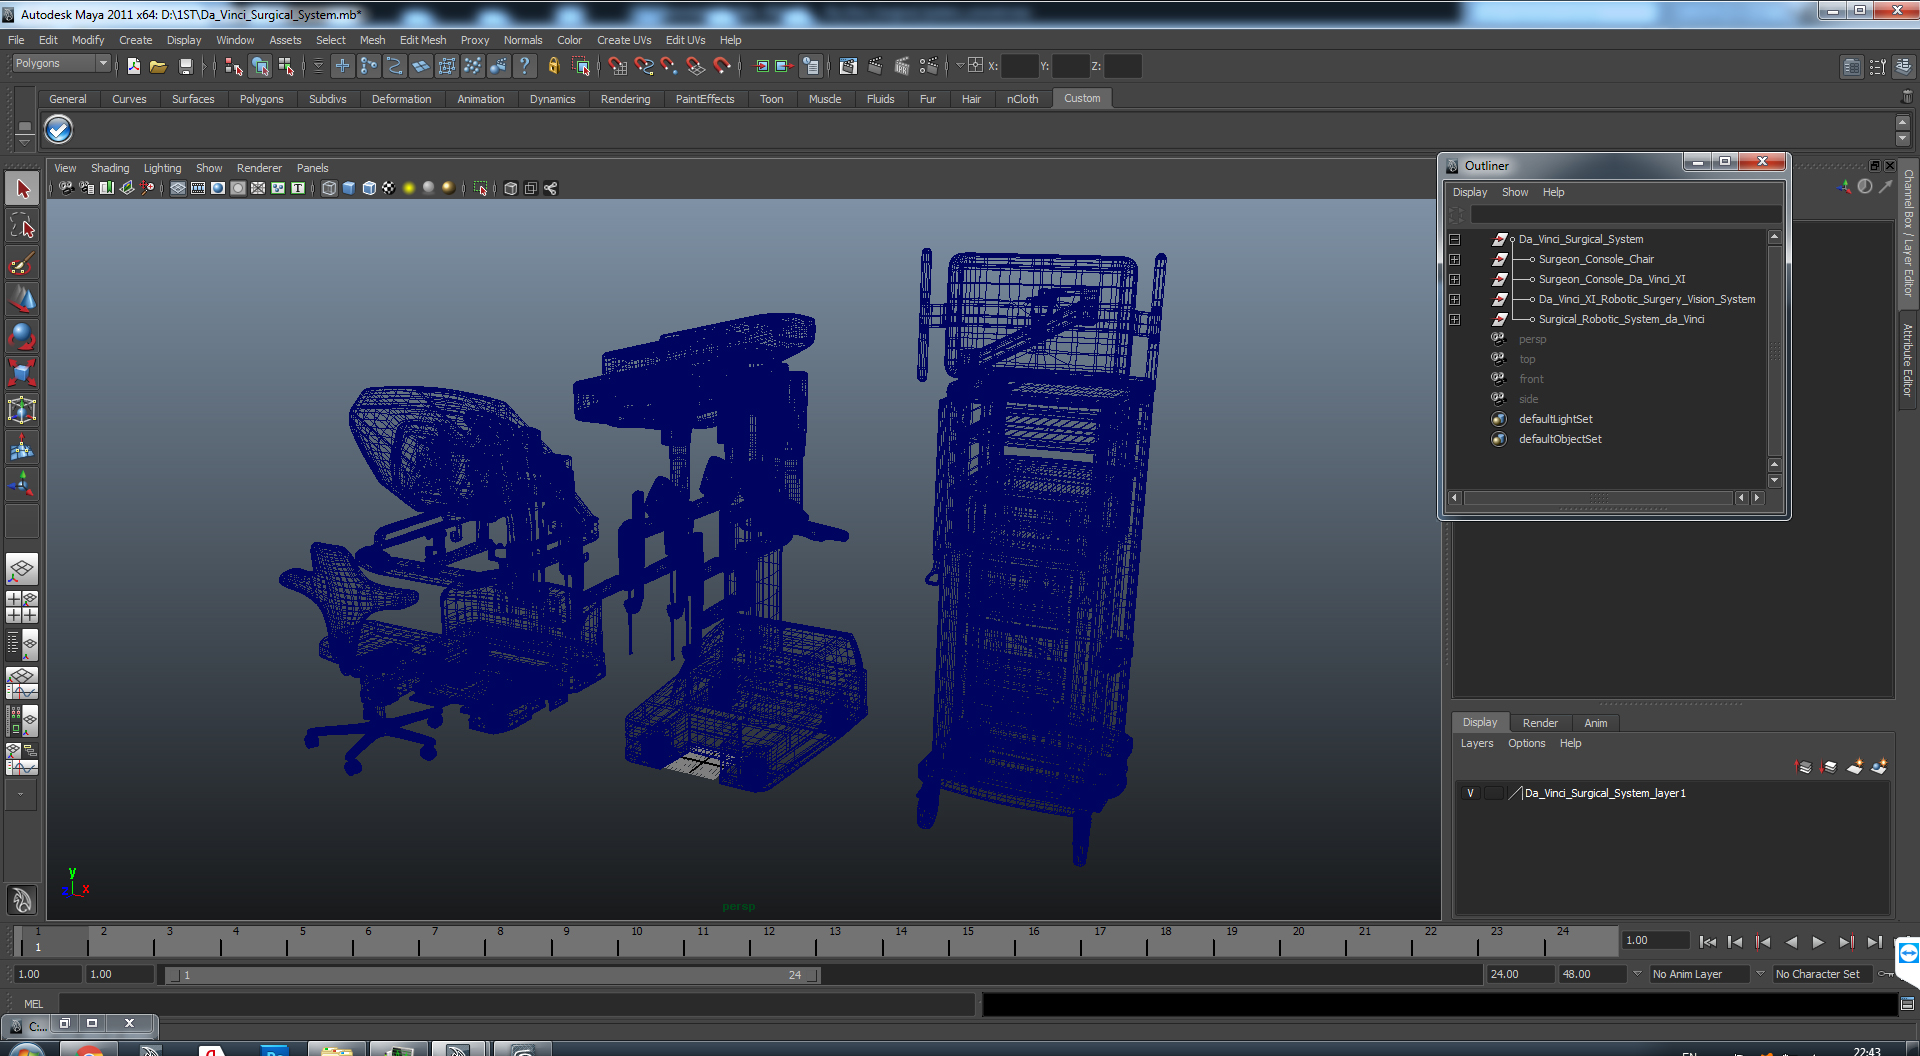The height and width of the screenshot is (1056, 1920).
Task: Click select camera icon in viewport toolbar
Action: point(66,188)
